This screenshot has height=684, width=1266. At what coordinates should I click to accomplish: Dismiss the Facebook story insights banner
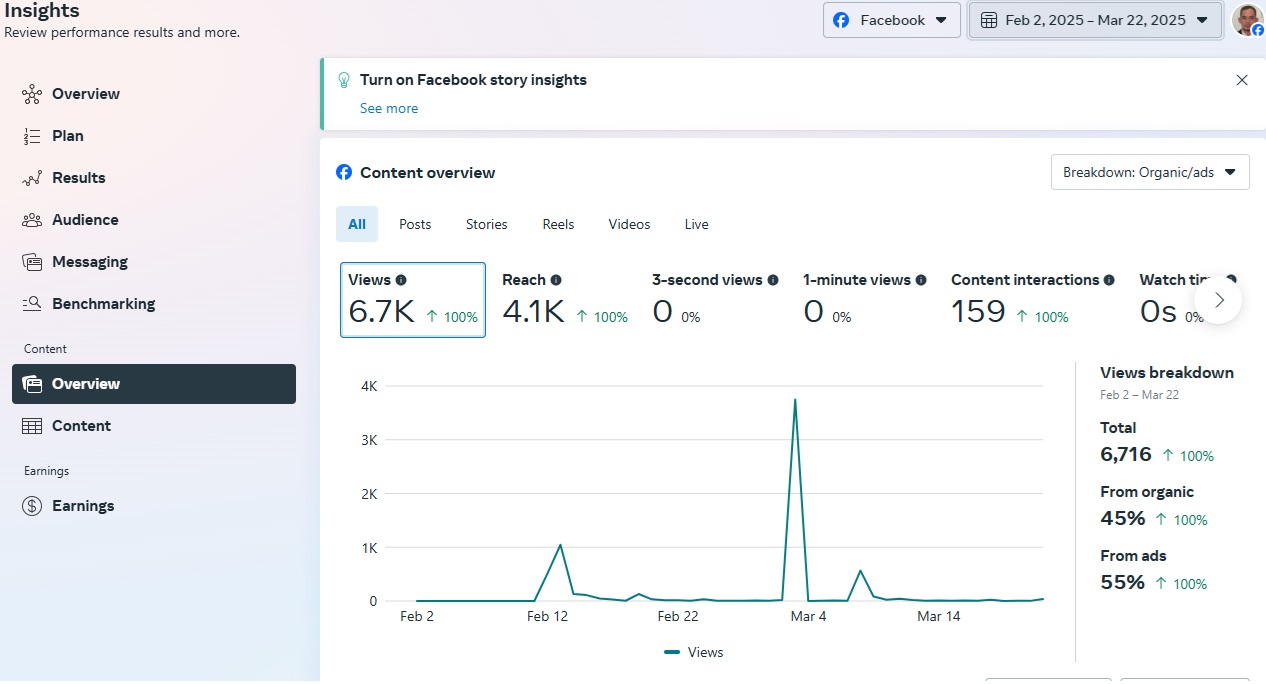click(1242, 80)
